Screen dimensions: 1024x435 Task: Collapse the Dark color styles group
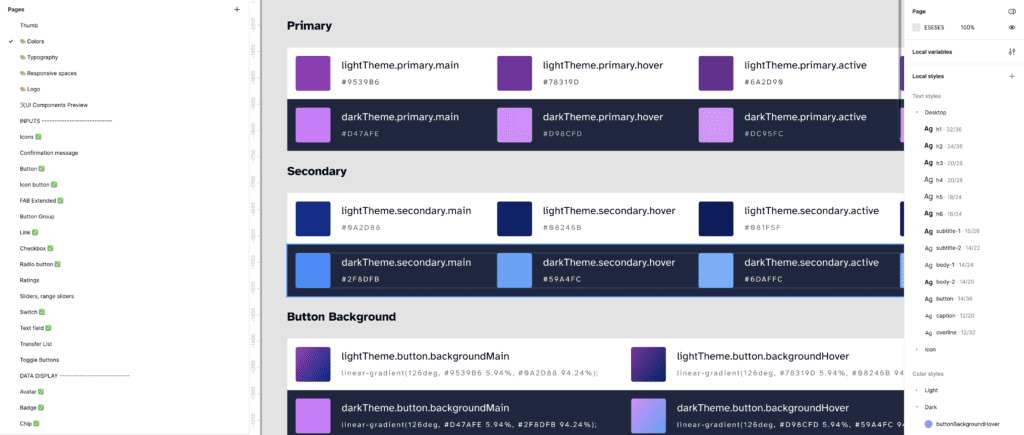917,407
